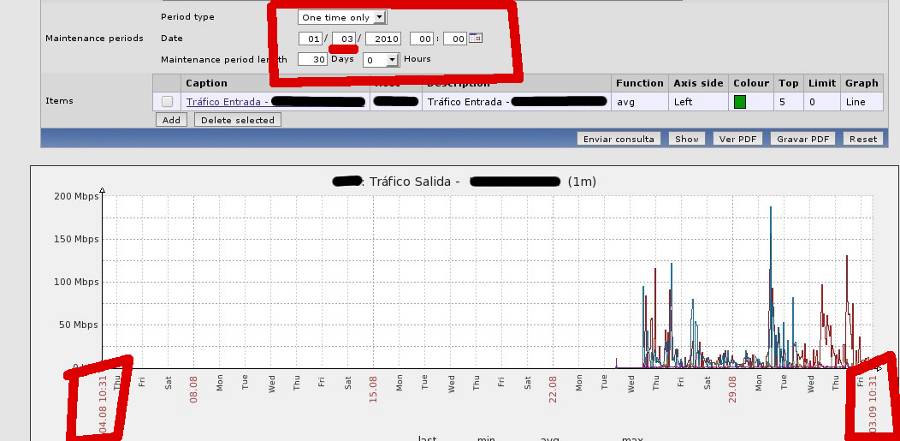The image size is (900, 441).
Task: Click the 15.08 date label on axis
Action: tap(374, 389)
